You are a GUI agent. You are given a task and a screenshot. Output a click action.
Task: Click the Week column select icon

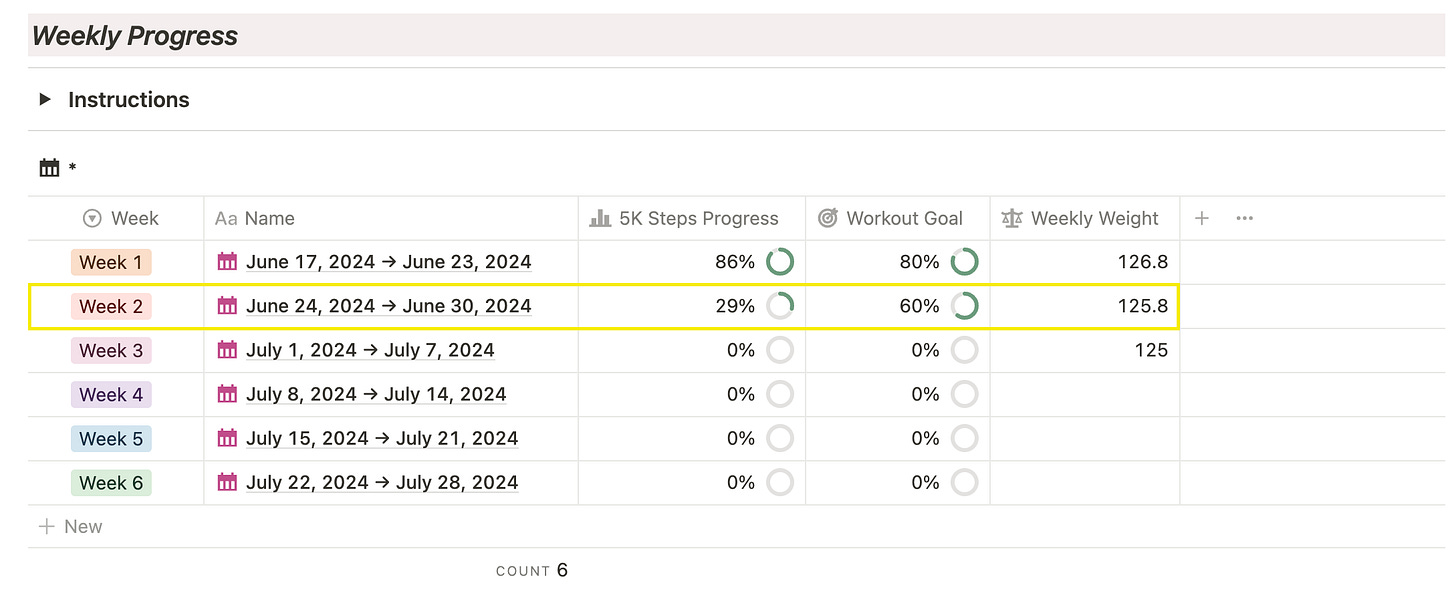[x=92, y=218]
